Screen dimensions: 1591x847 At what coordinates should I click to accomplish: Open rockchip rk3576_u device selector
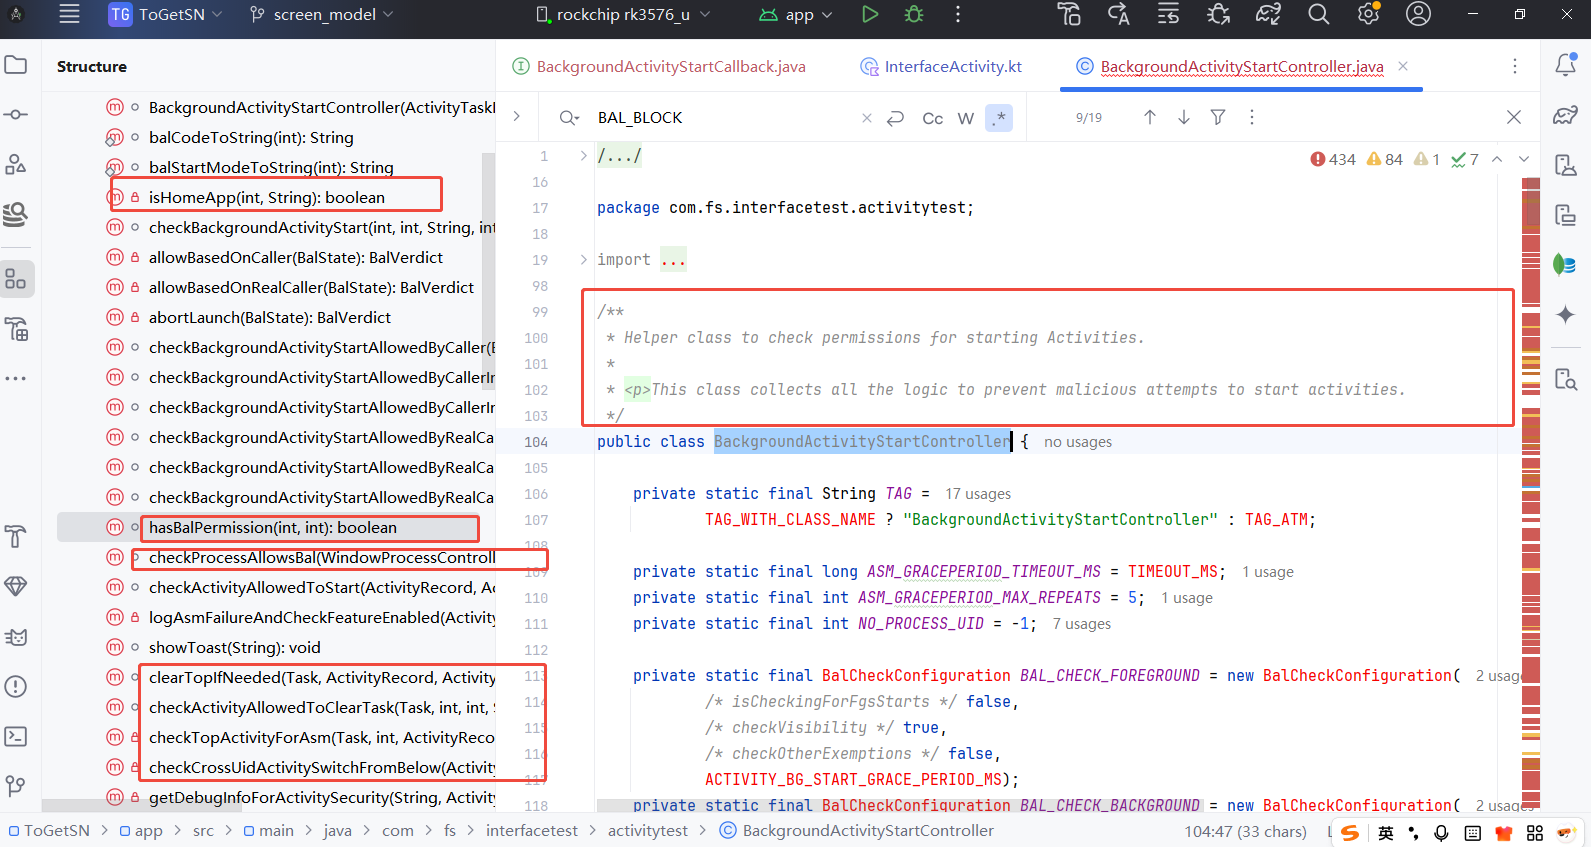click(624, 14)
